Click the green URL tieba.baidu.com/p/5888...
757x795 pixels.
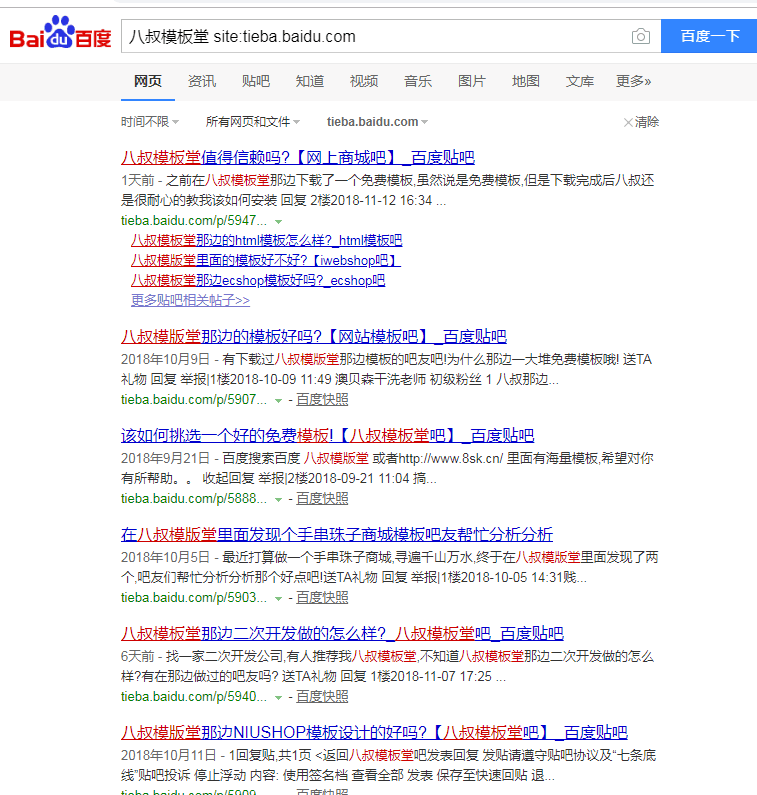coord(194,498)
